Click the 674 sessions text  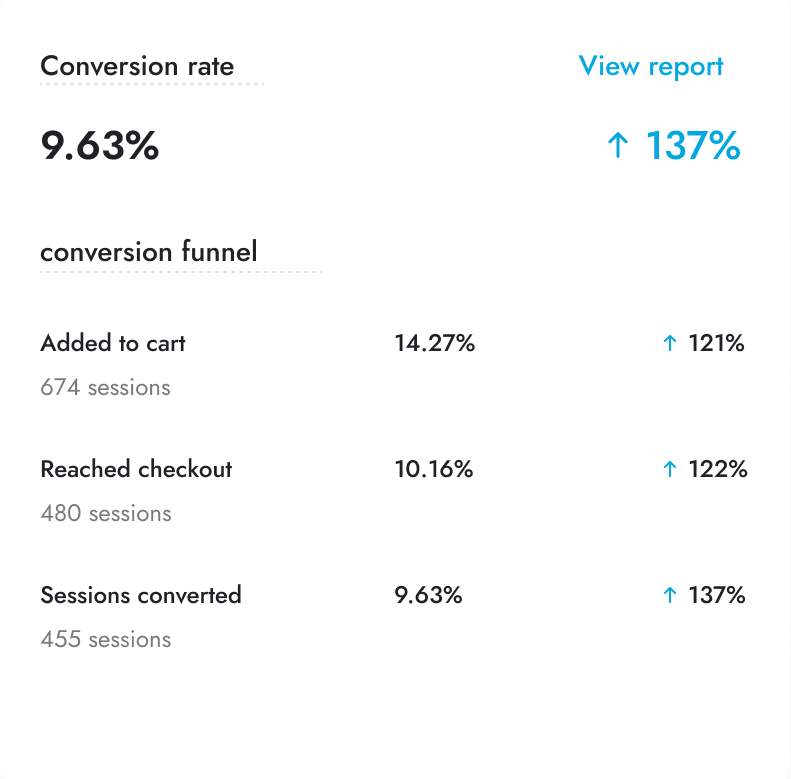point(105,388)
